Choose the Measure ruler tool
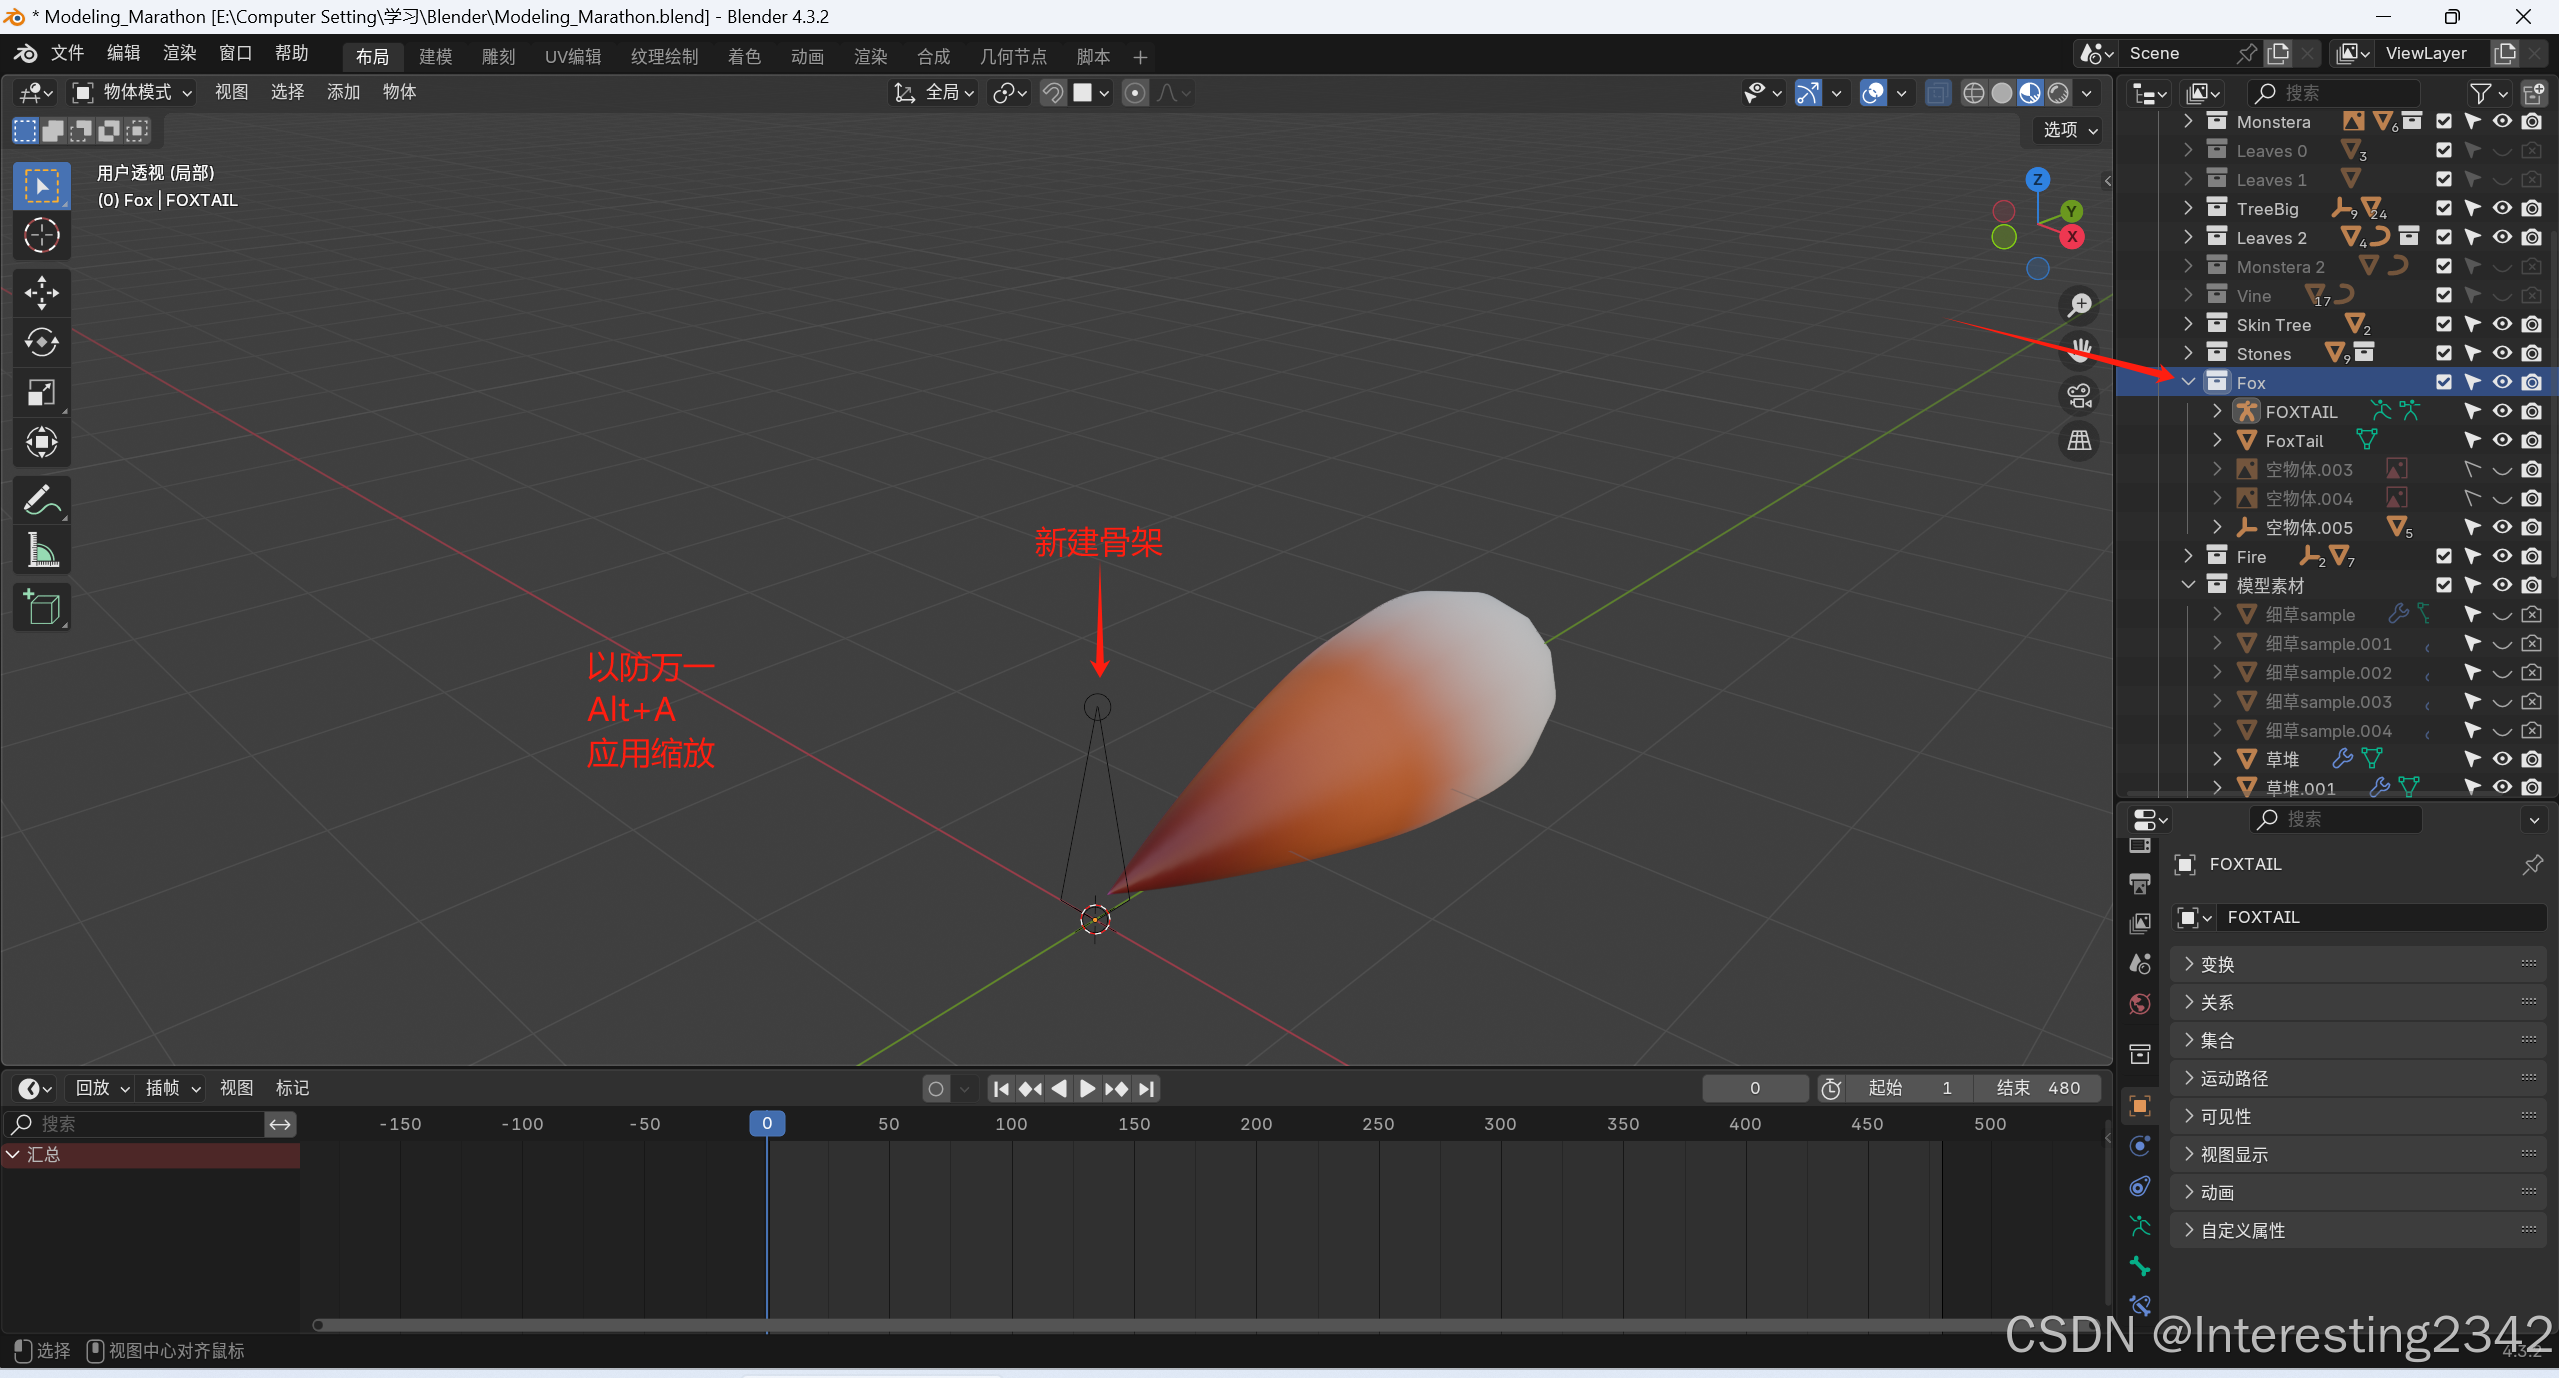 pos(41,549)
